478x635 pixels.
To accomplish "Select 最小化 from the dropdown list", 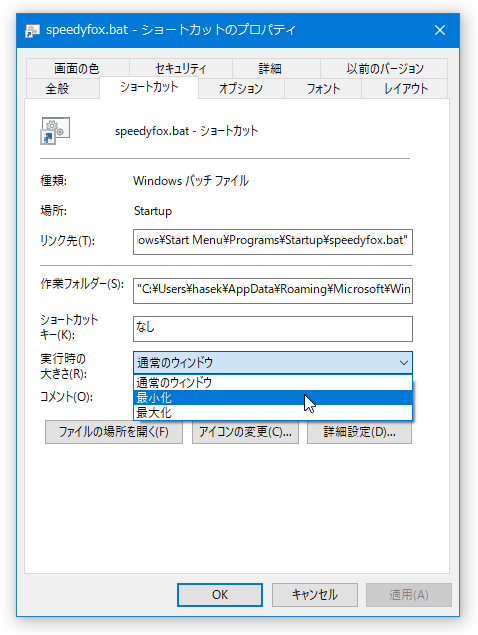I will pos(273,398).
